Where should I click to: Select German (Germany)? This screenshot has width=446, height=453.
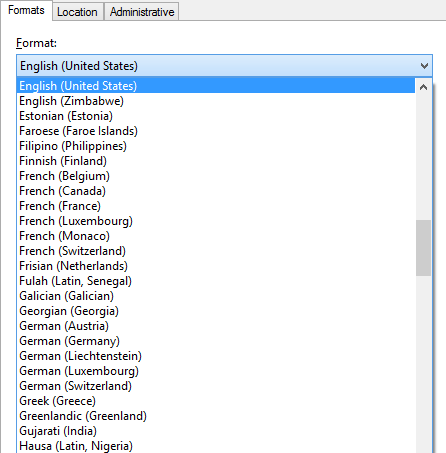tap(216, 341)
